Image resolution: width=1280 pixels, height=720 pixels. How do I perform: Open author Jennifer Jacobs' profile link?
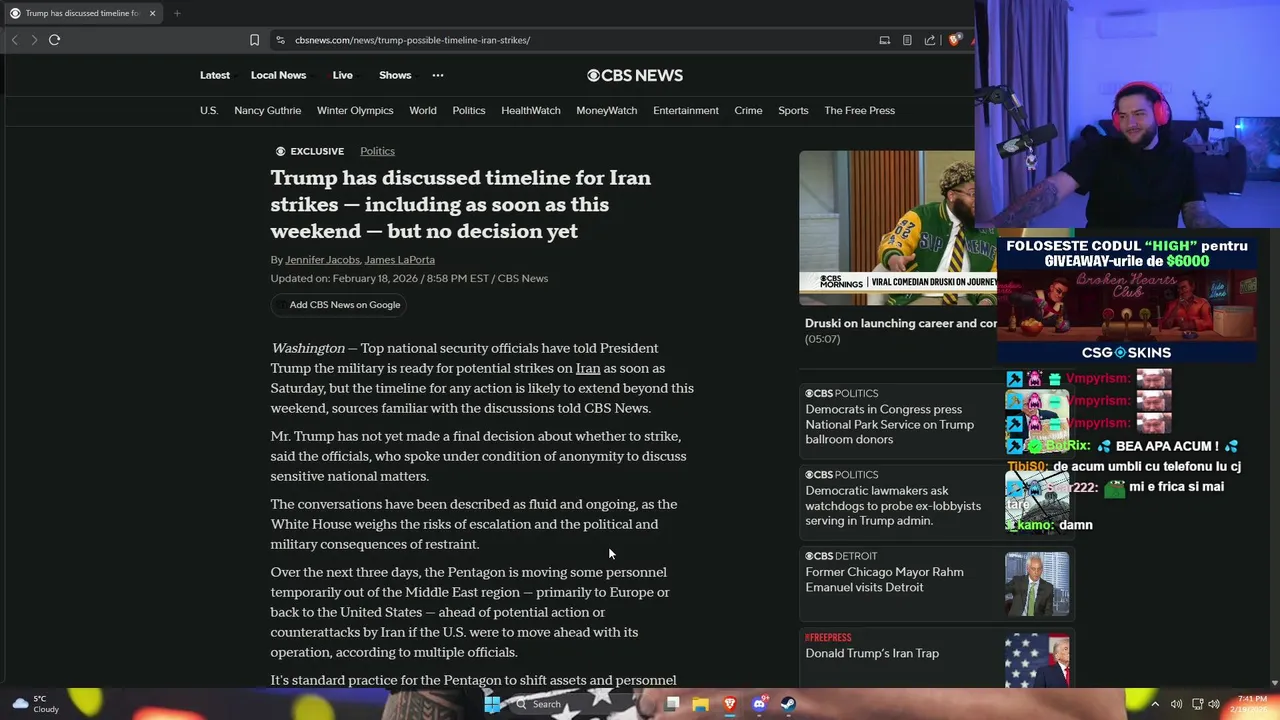click(322, 260)
